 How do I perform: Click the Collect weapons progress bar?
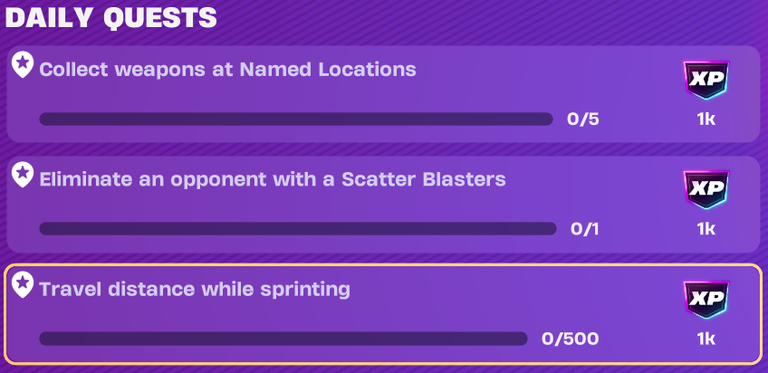point(296,119)
